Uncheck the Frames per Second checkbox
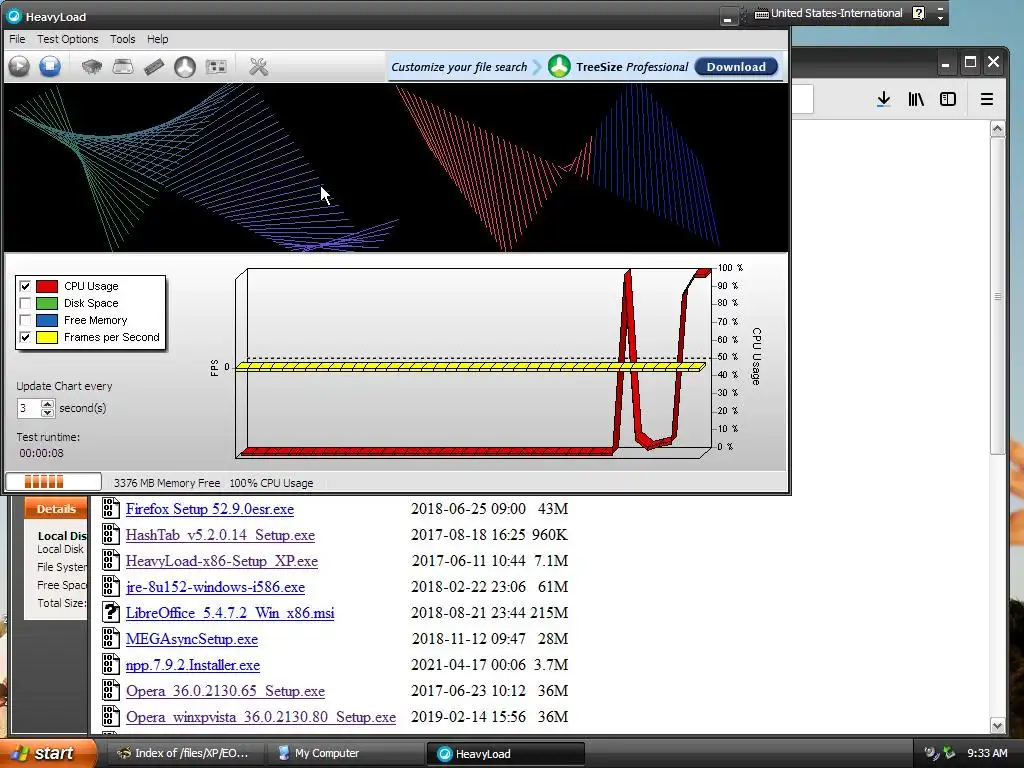 click(x=25, y=337)
